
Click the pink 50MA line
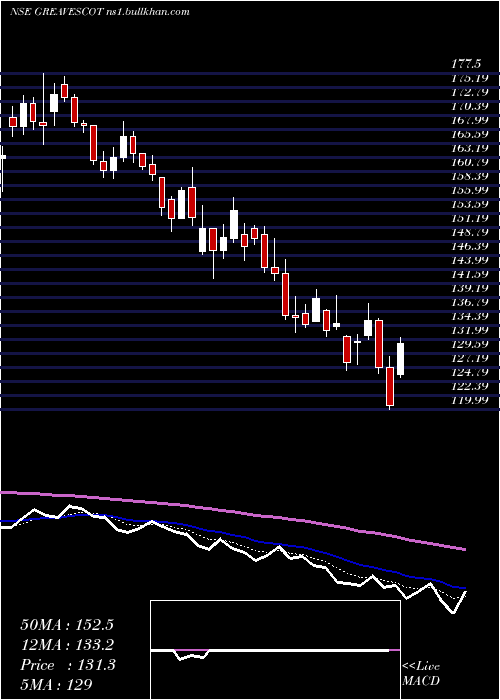click(x=232, y=510)
